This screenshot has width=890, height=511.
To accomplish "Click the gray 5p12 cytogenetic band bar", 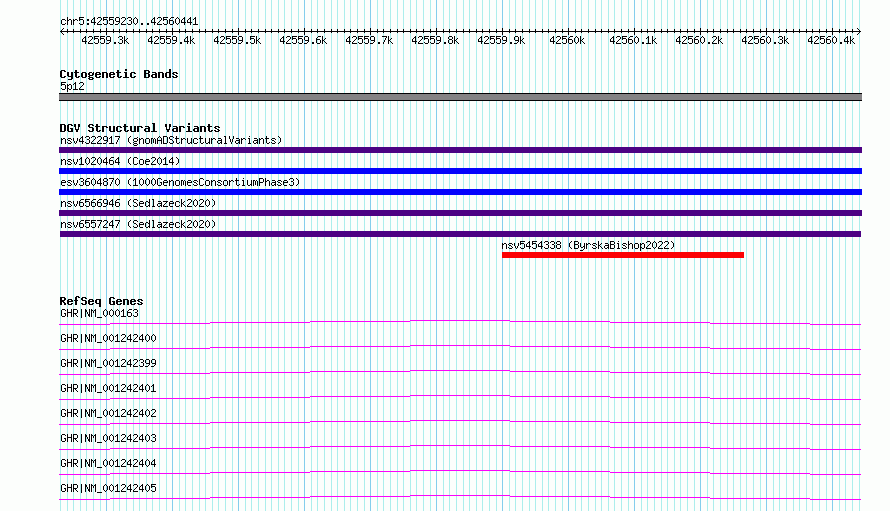I will (460, 97).
